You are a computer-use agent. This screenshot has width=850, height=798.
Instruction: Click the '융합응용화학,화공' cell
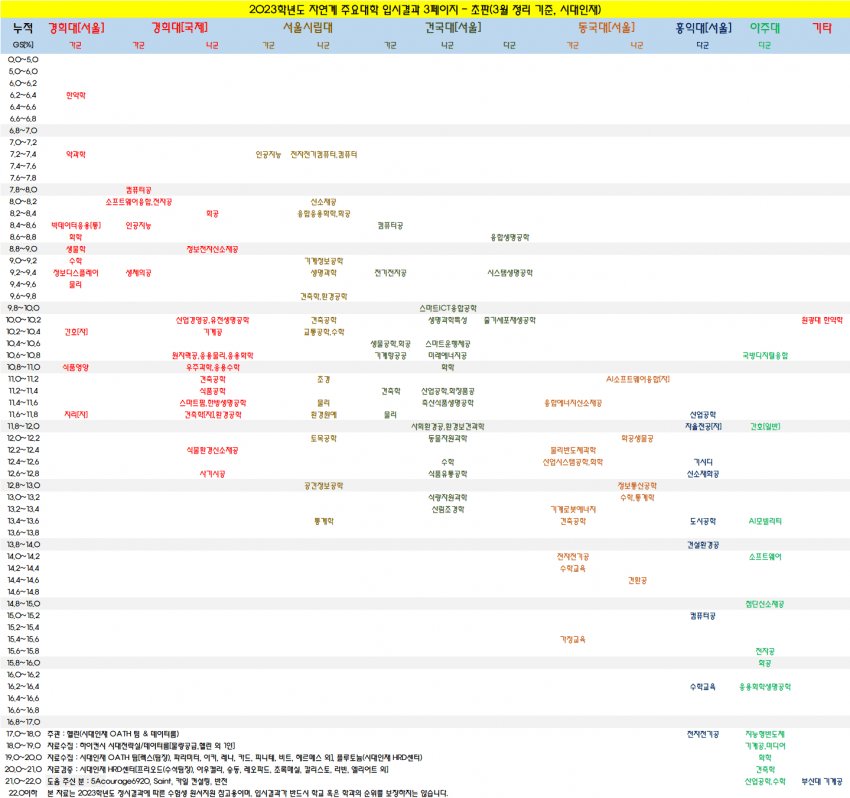(x=324, y=214)
